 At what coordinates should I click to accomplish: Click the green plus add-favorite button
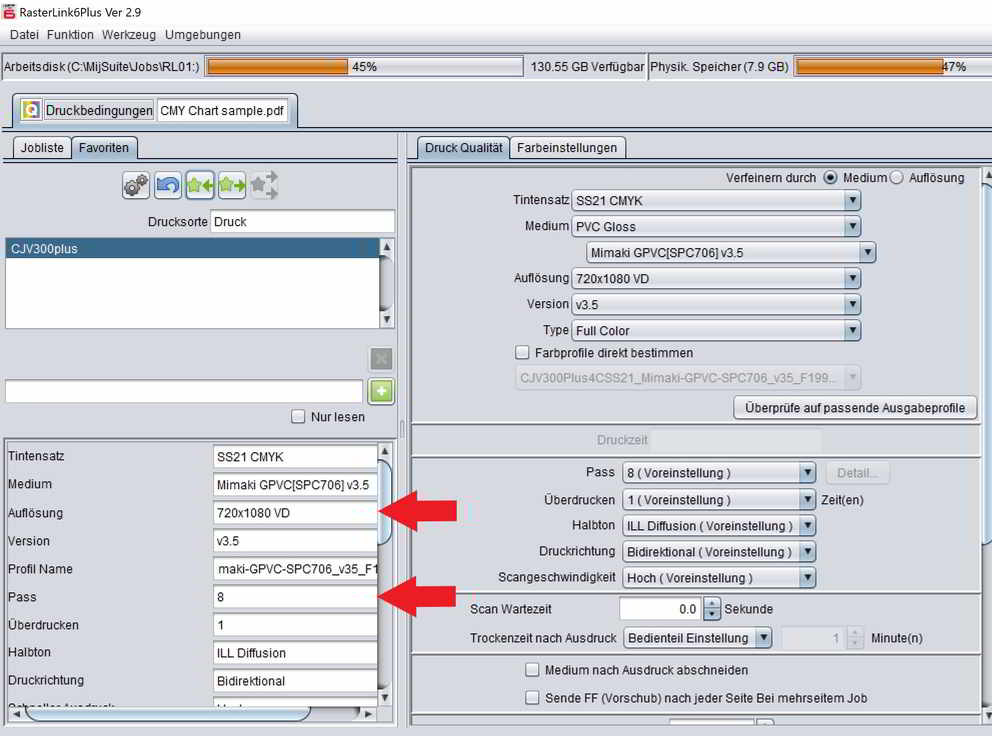[381, 391]
